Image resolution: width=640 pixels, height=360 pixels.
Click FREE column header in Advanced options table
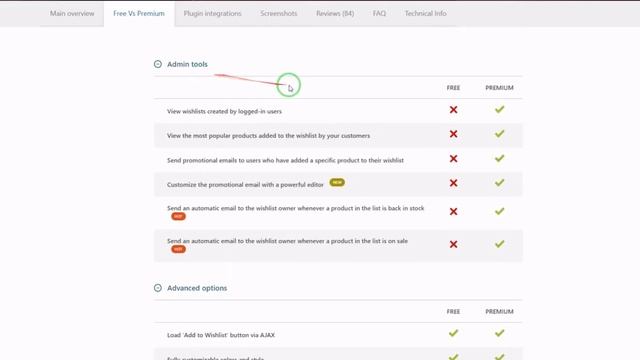click(x=453, y=311)
